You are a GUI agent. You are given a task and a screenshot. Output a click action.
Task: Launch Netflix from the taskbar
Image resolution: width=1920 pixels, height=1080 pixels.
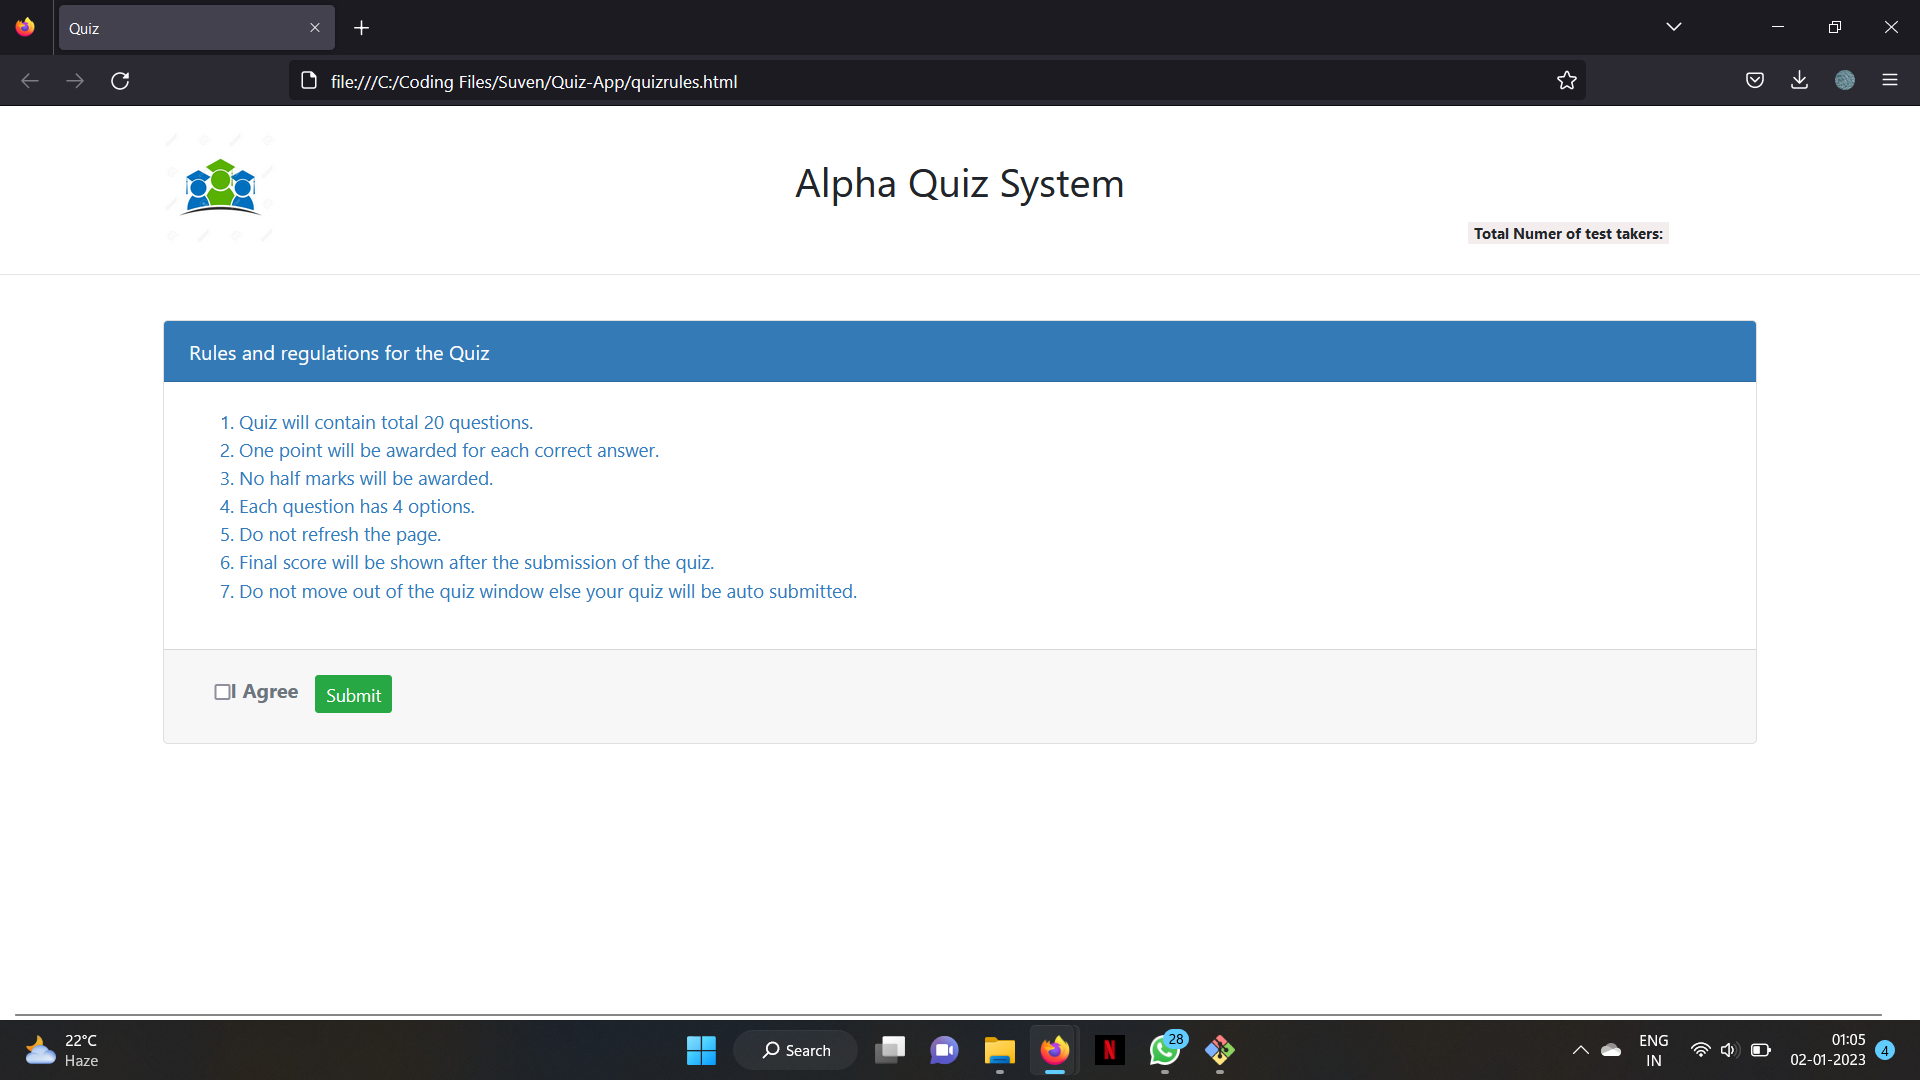pos(1110,1051)
